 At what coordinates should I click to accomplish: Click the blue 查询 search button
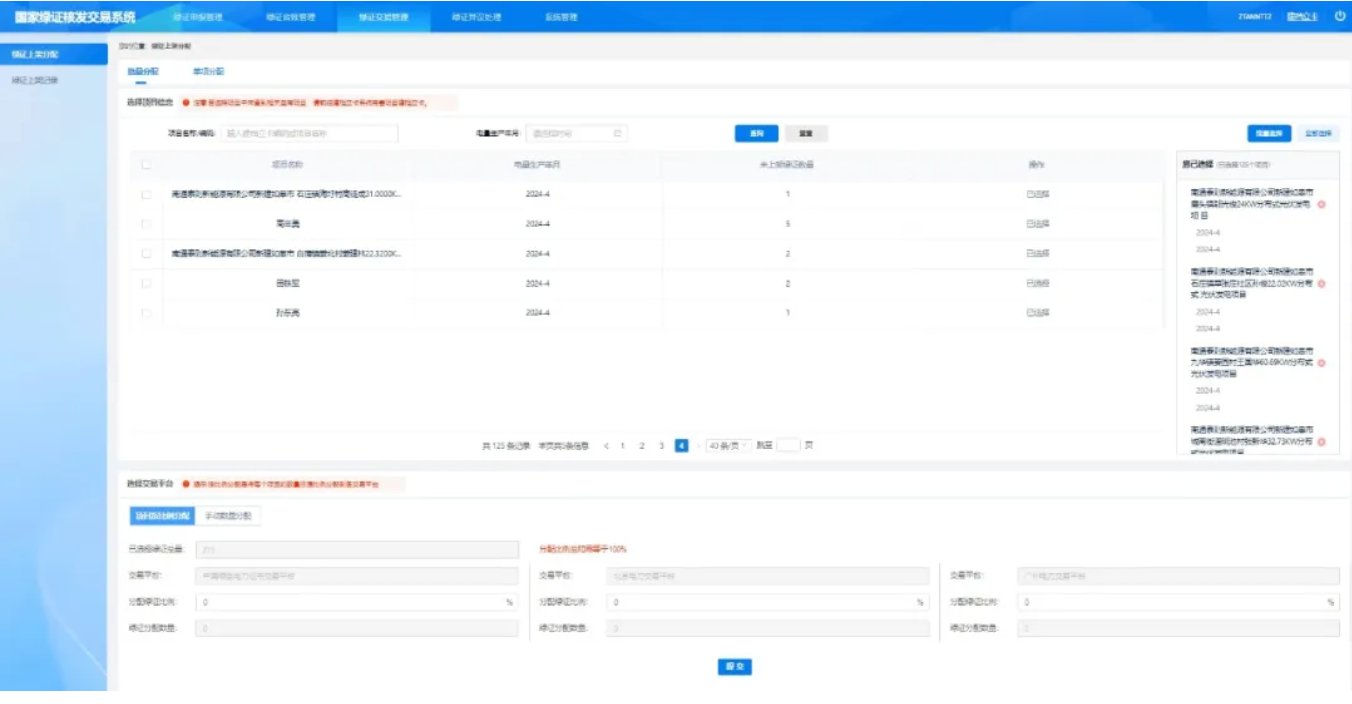click(x=756, y=133)
